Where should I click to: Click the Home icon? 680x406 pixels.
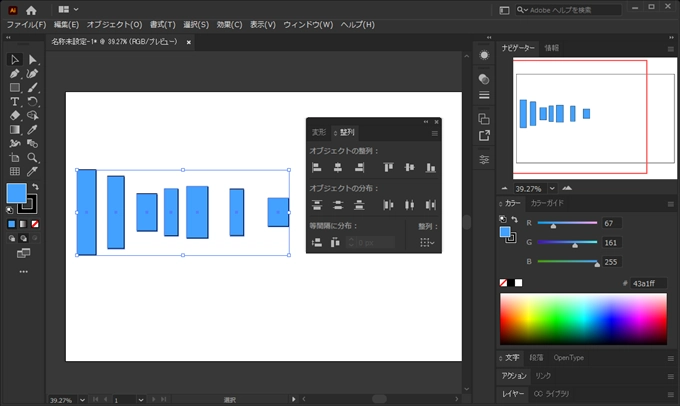[x=31, y=10]
